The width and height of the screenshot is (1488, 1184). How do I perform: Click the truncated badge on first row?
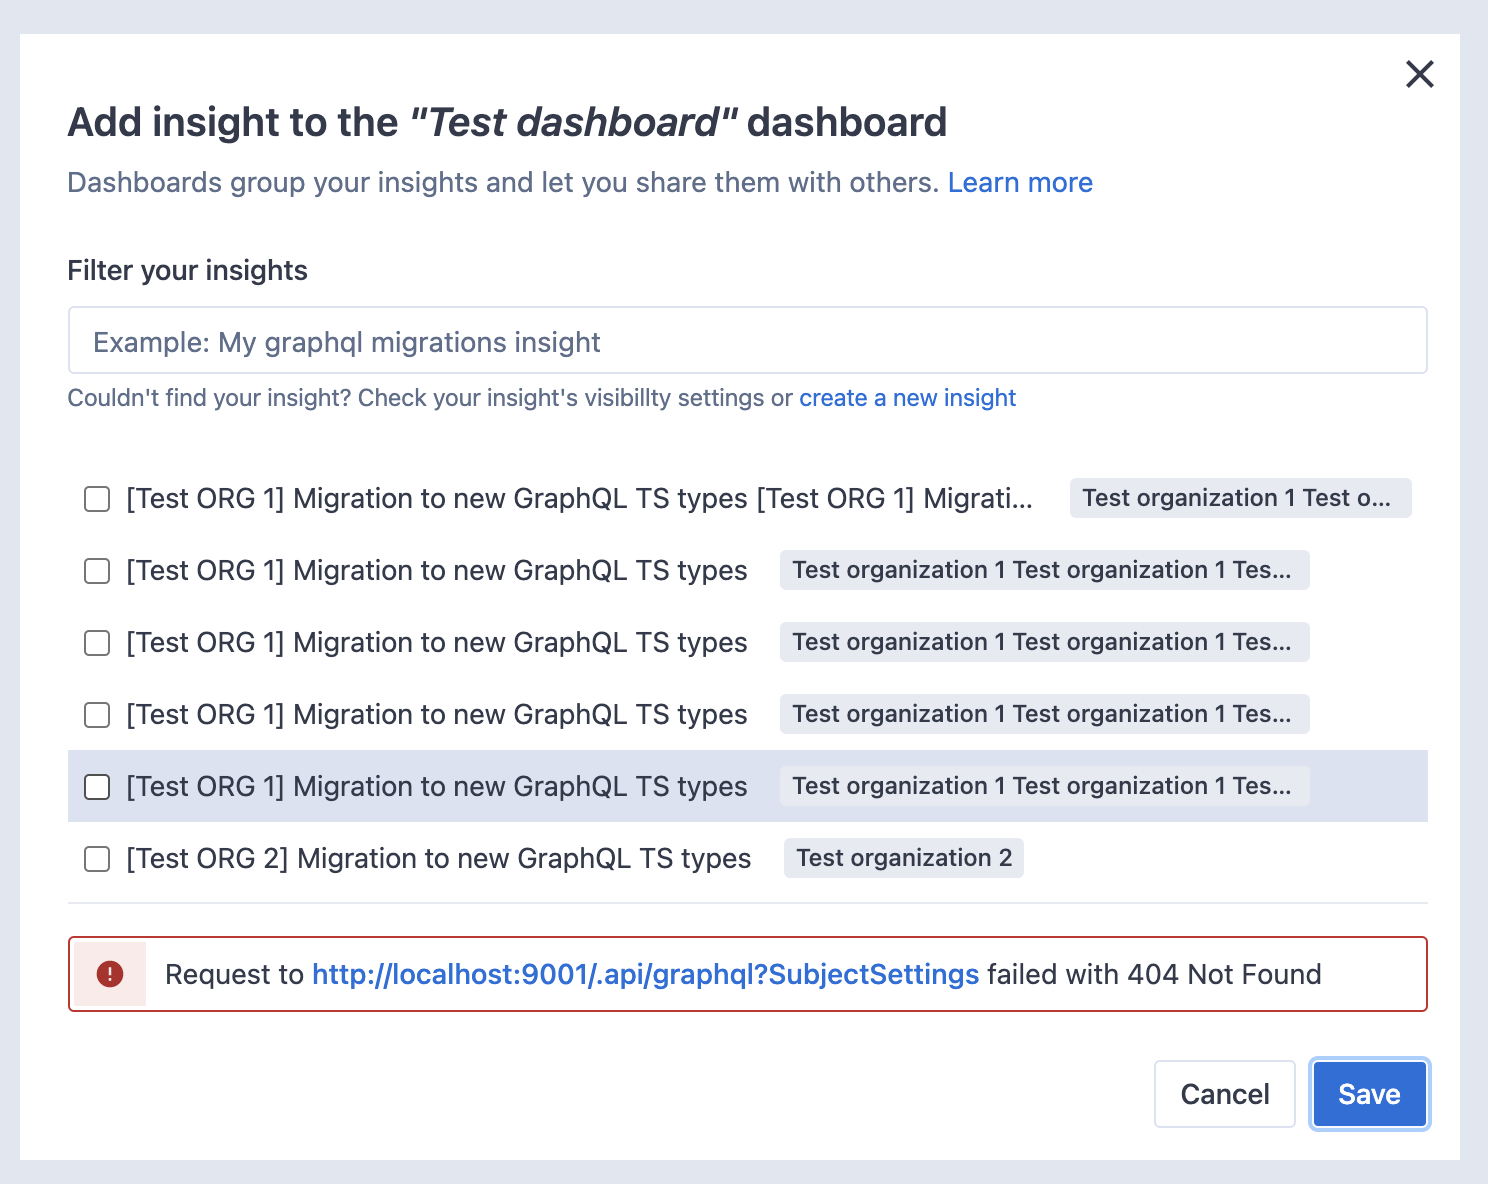tap(1240, 498)
